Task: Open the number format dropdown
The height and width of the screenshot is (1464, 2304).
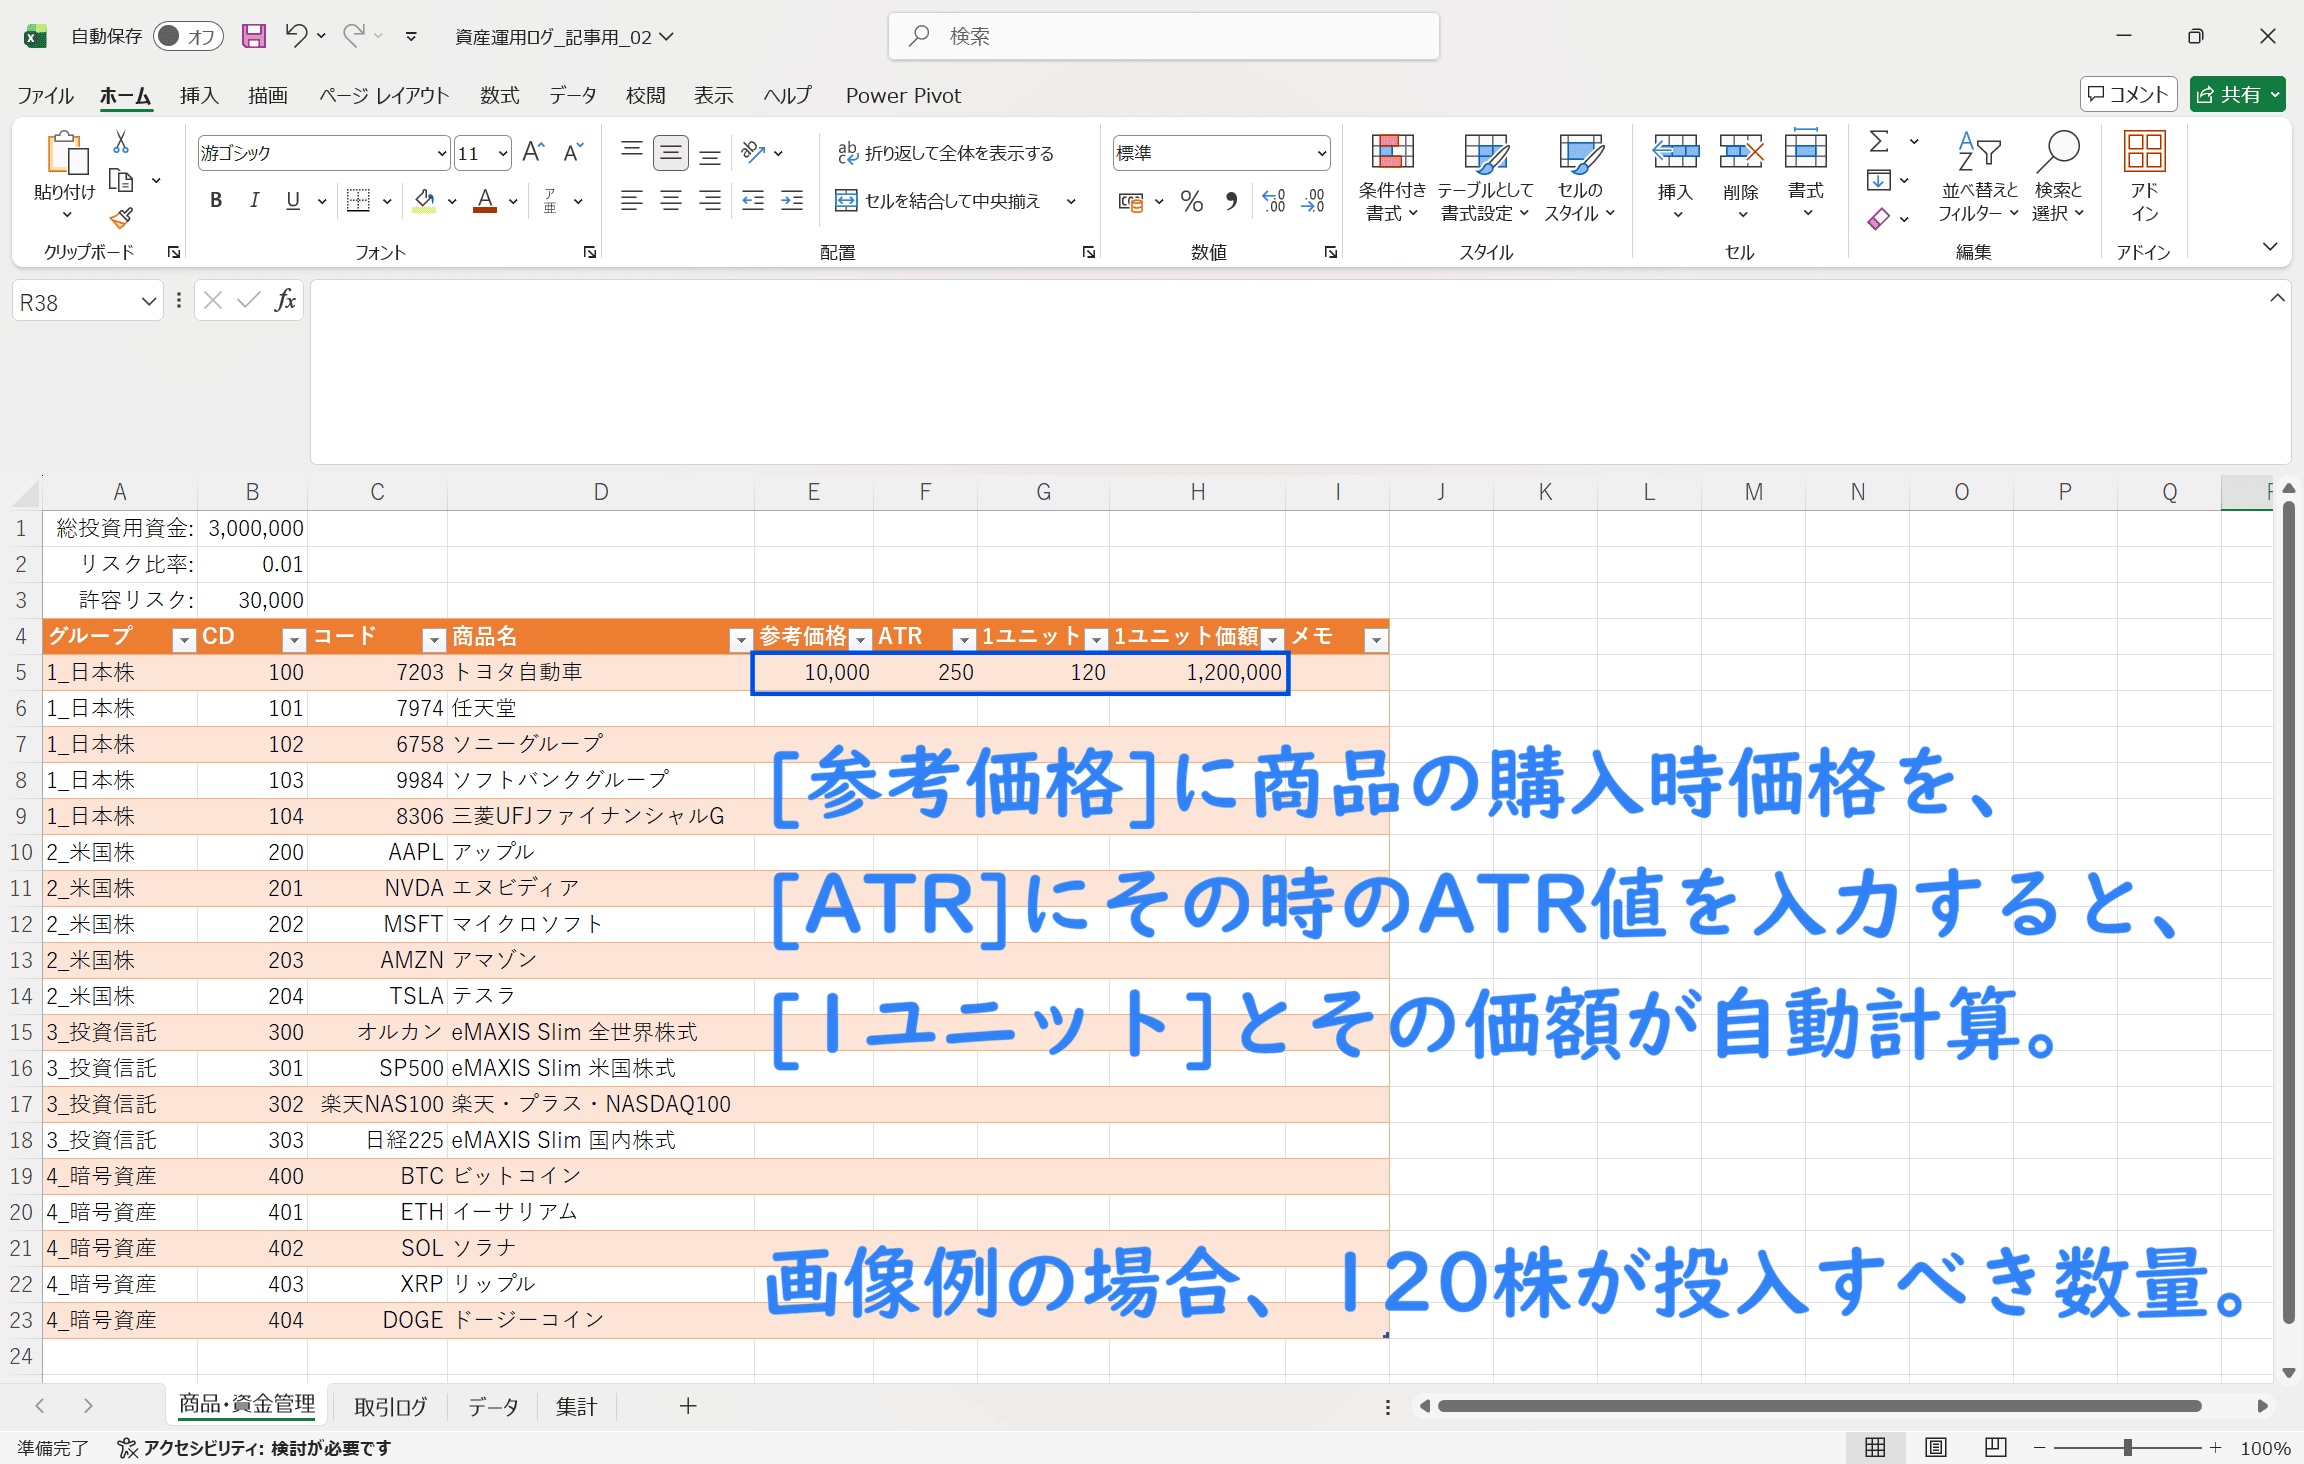Action: click(x=1321, y=153)
